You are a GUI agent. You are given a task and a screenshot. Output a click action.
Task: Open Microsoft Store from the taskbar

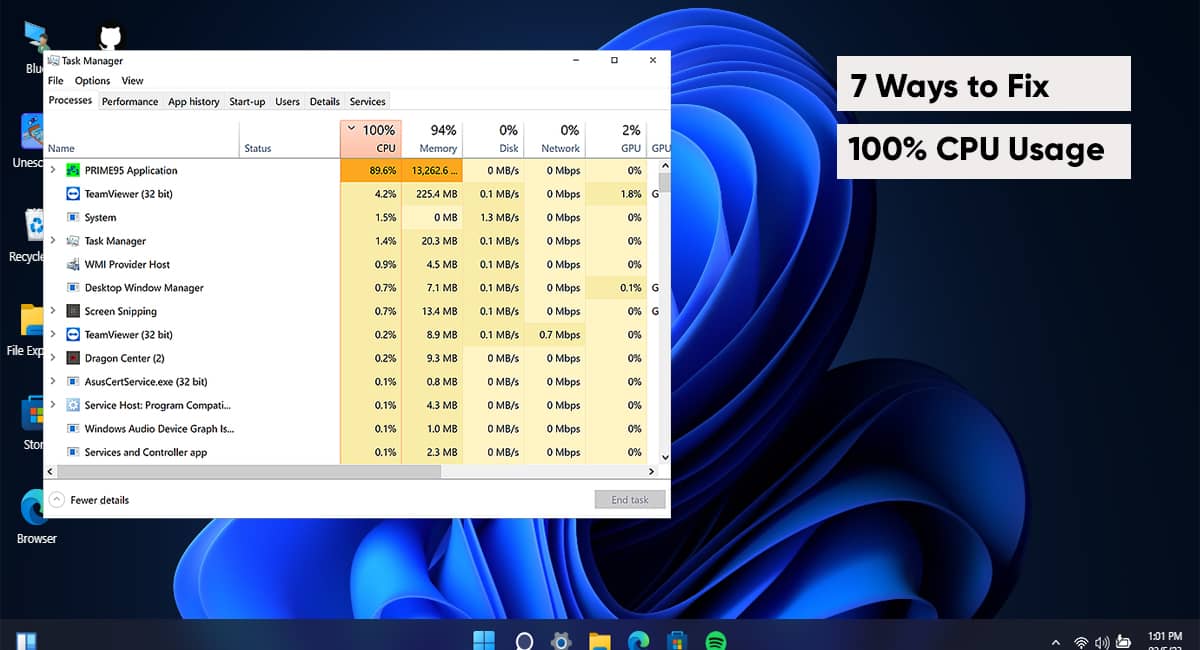pyautogui.click(x=677, y=641)
